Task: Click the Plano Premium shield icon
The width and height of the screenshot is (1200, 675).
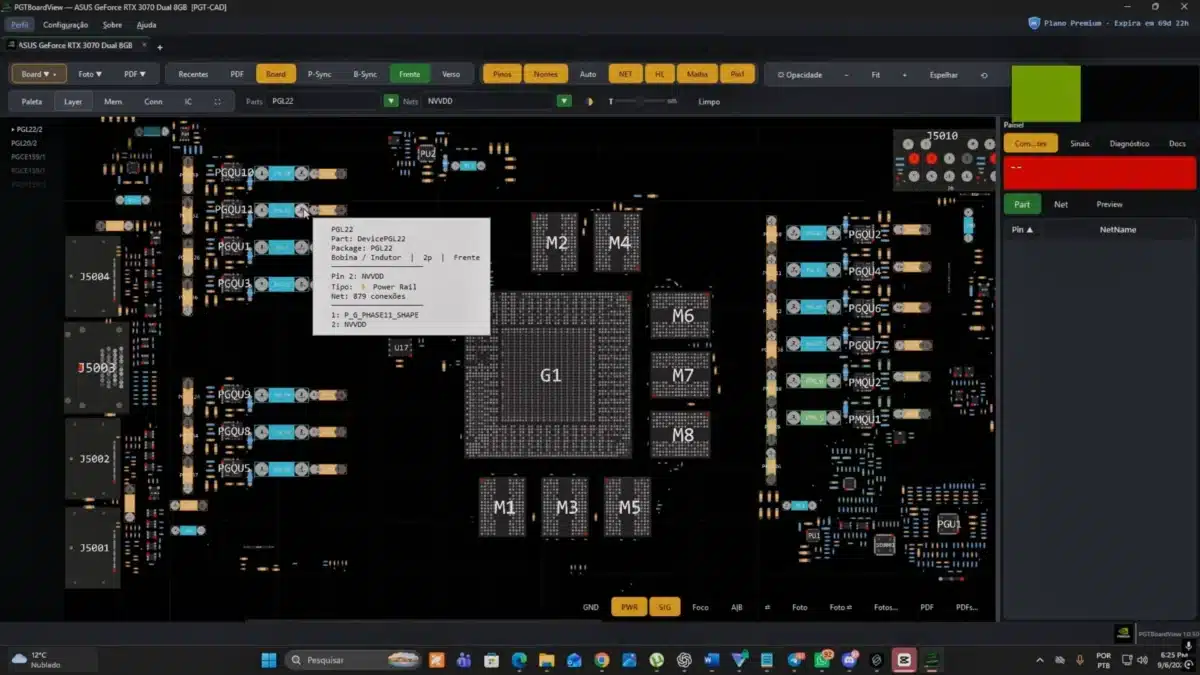Action: coord(1034,23)
